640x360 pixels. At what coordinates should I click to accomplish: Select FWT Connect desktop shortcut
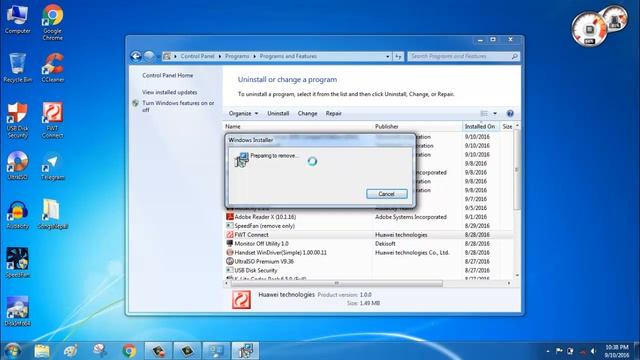tap(53, 120)
